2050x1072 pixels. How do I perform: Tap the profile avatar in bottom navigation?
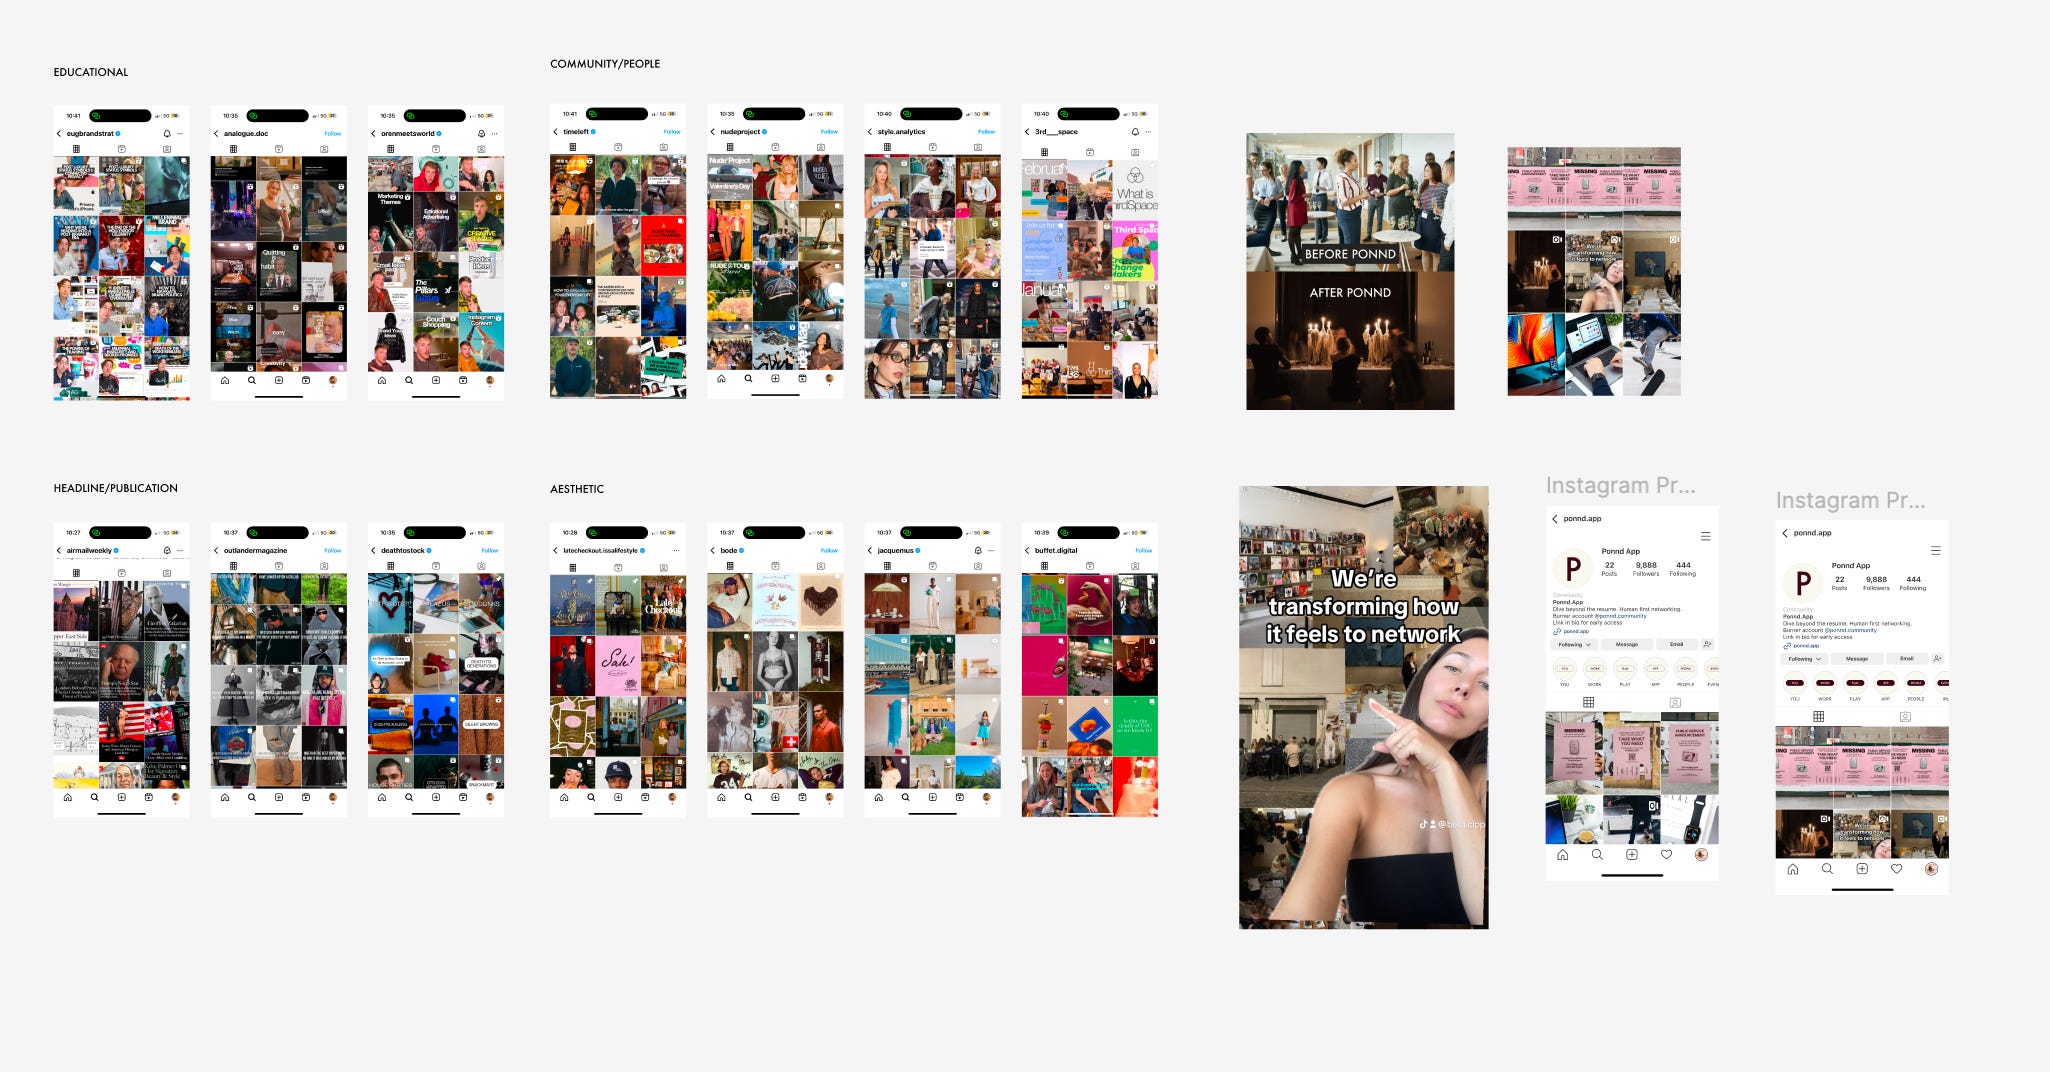[x=1701, y=854]
